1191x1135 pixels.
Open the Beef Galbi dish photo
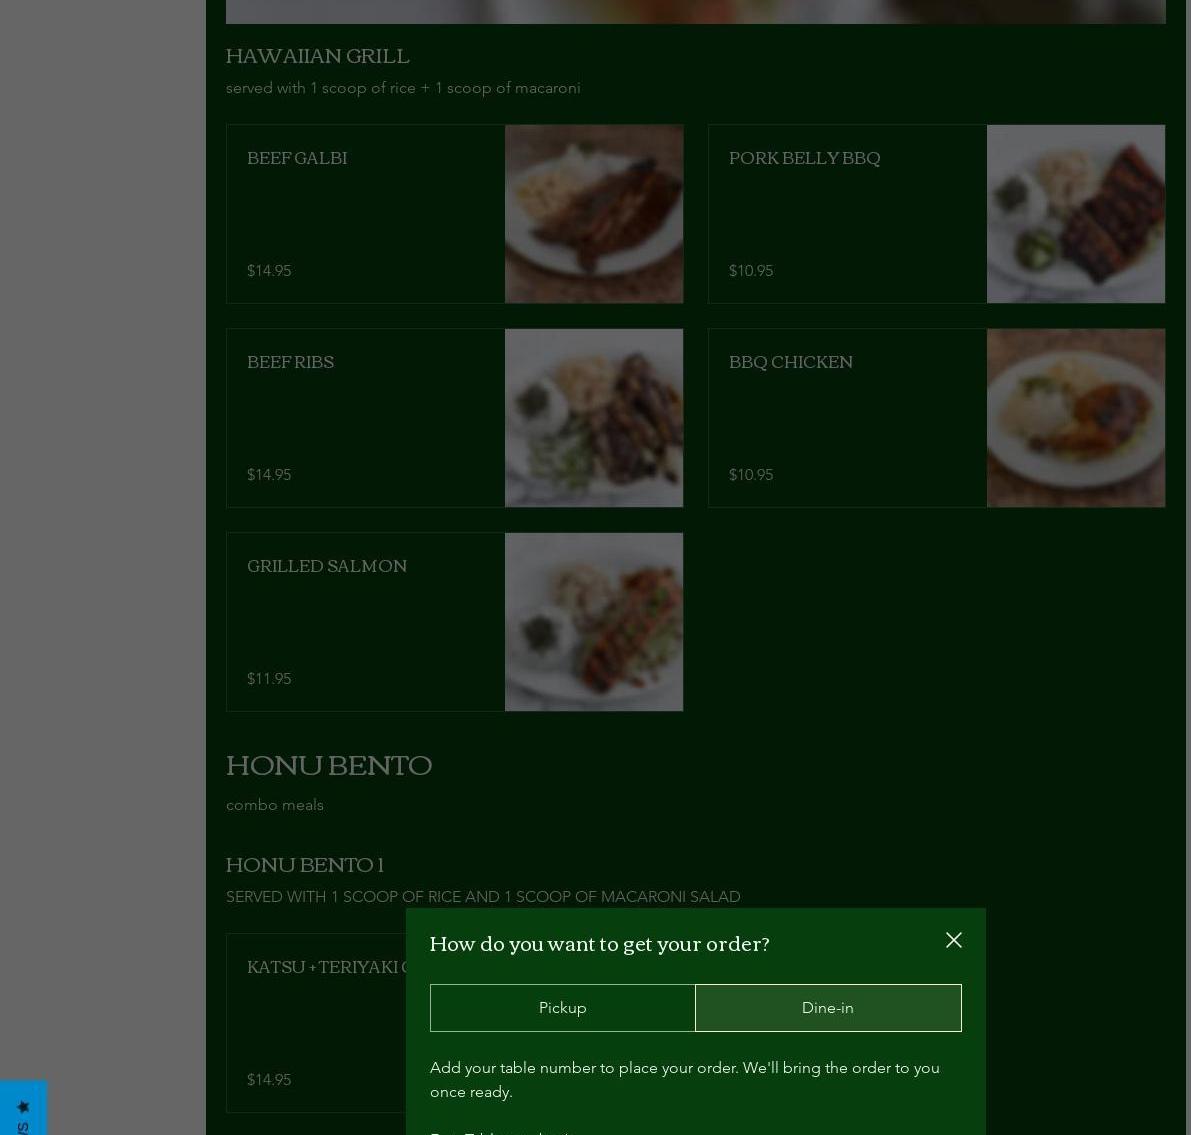click(x=593, y=214)
